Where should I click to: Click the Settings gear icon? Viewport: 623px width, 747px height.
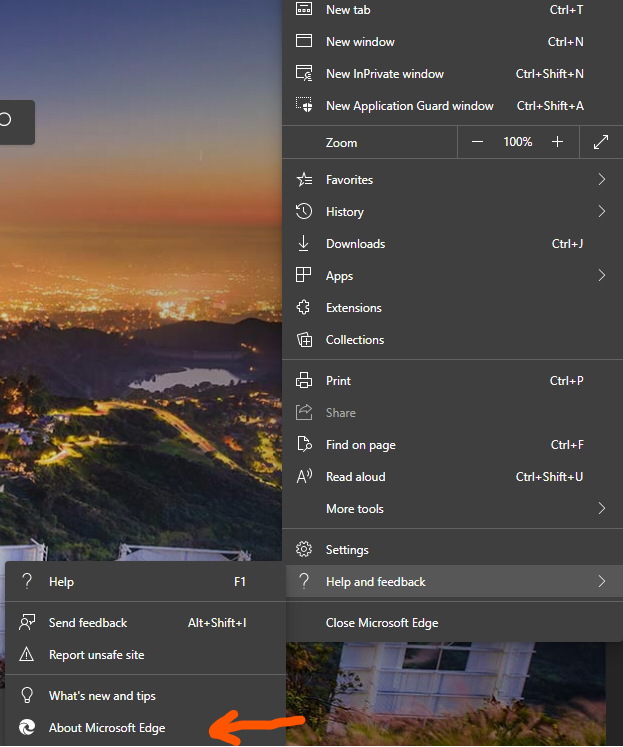coord(305,550)
